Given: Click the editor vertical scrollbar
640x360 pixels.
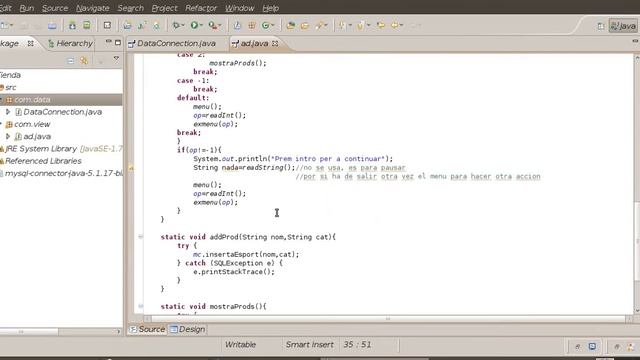Looking at the screenshot, I should click(637, 241).
